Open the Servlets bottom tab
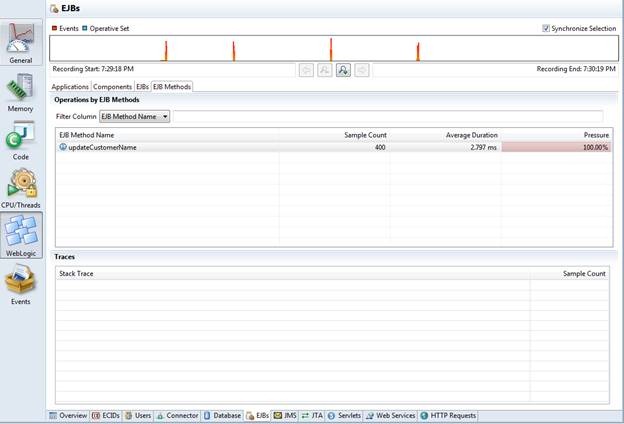 (345, 415)
